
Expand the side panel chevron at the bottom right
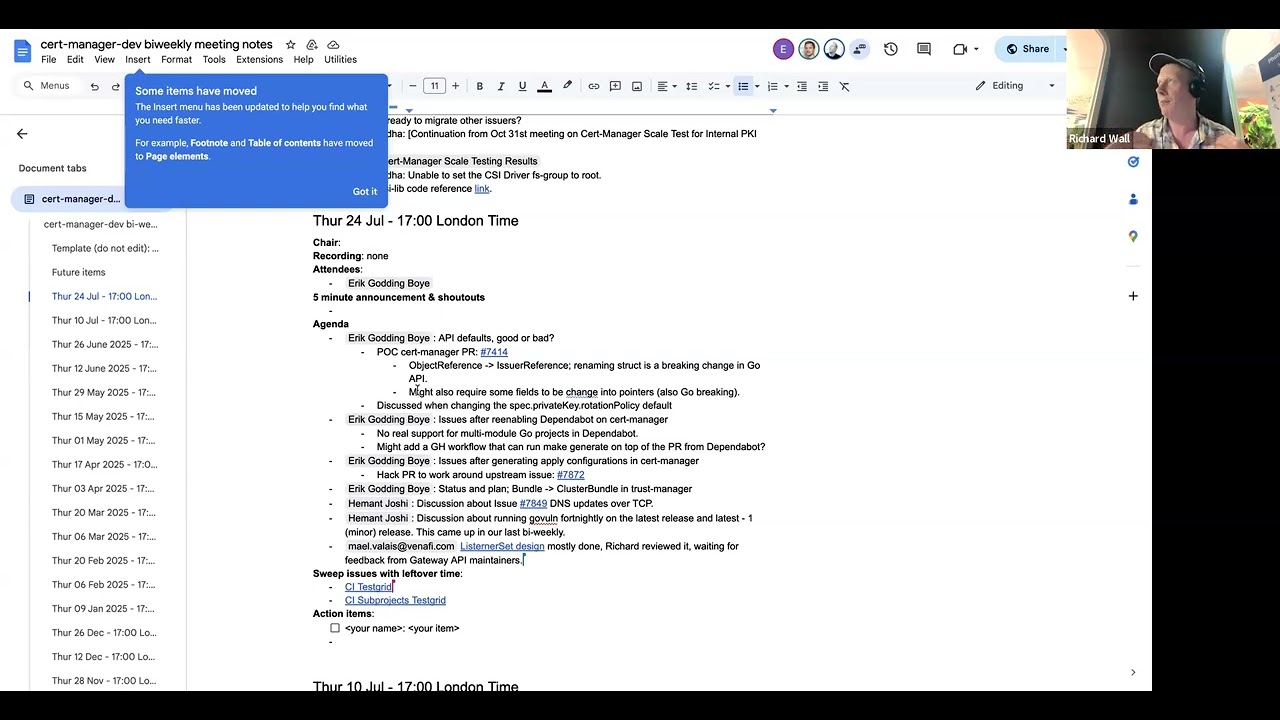pos(1133,672)
